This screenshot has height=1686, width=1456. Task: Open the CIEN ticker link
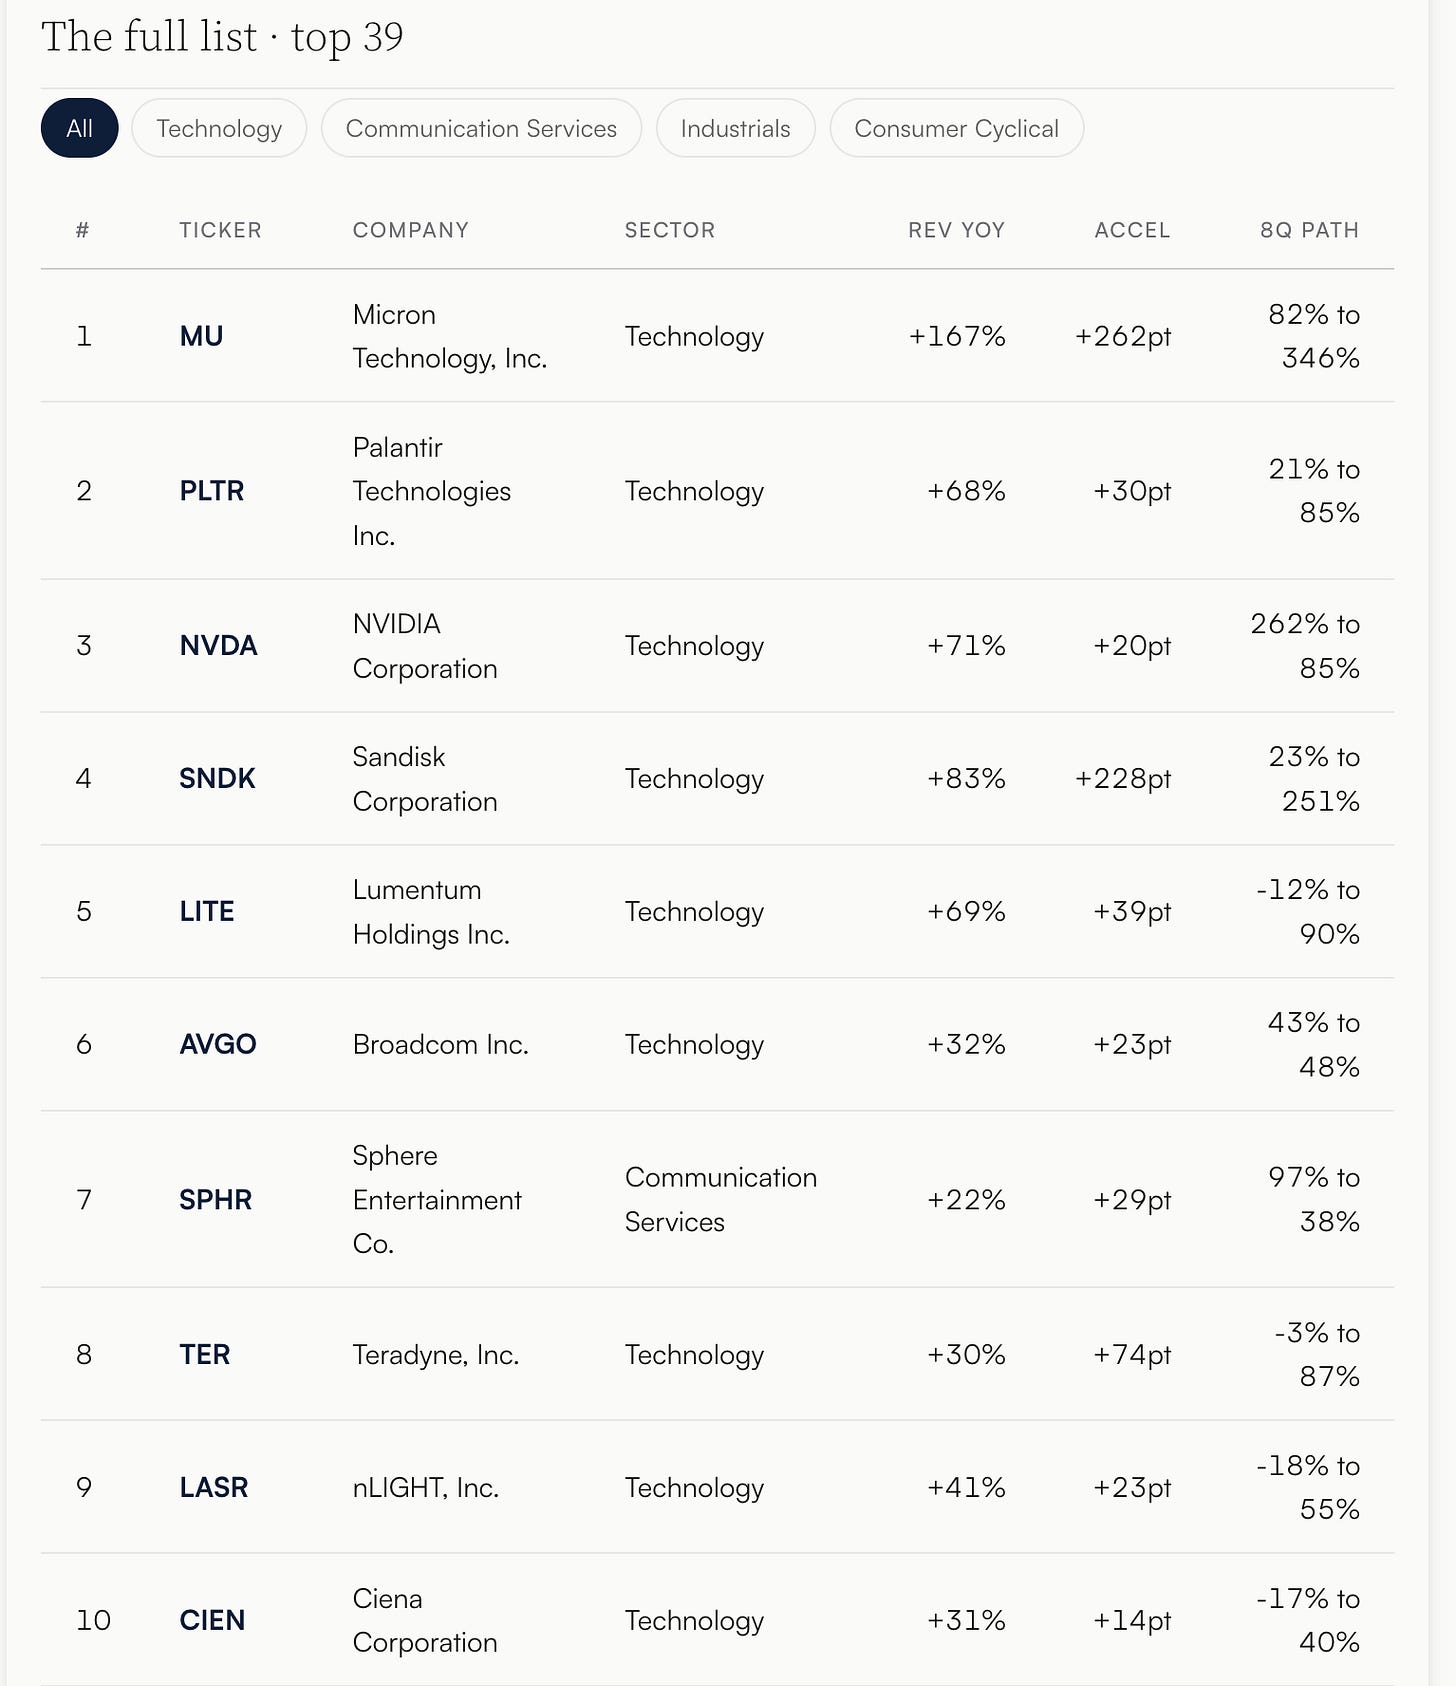coord(212,1621)
